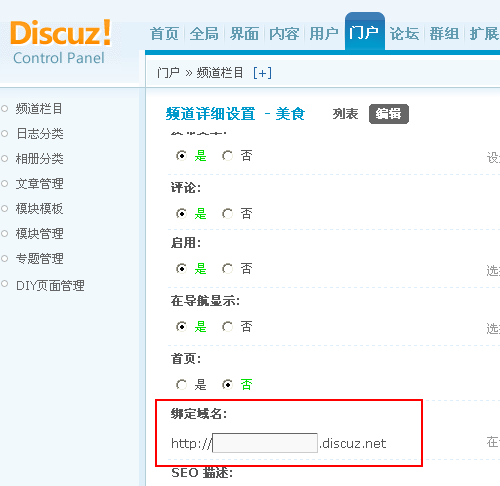Open the 用户 tab
Viewport: 500px width, 486px height.
[x=324, y=34]
